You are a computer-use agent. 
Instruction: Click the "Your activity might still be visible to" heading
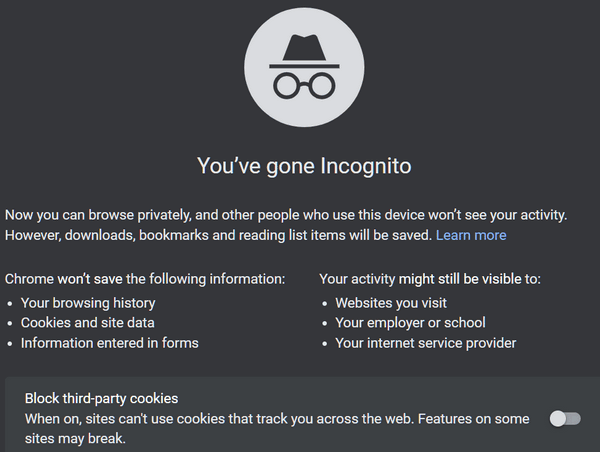(430, 279)
